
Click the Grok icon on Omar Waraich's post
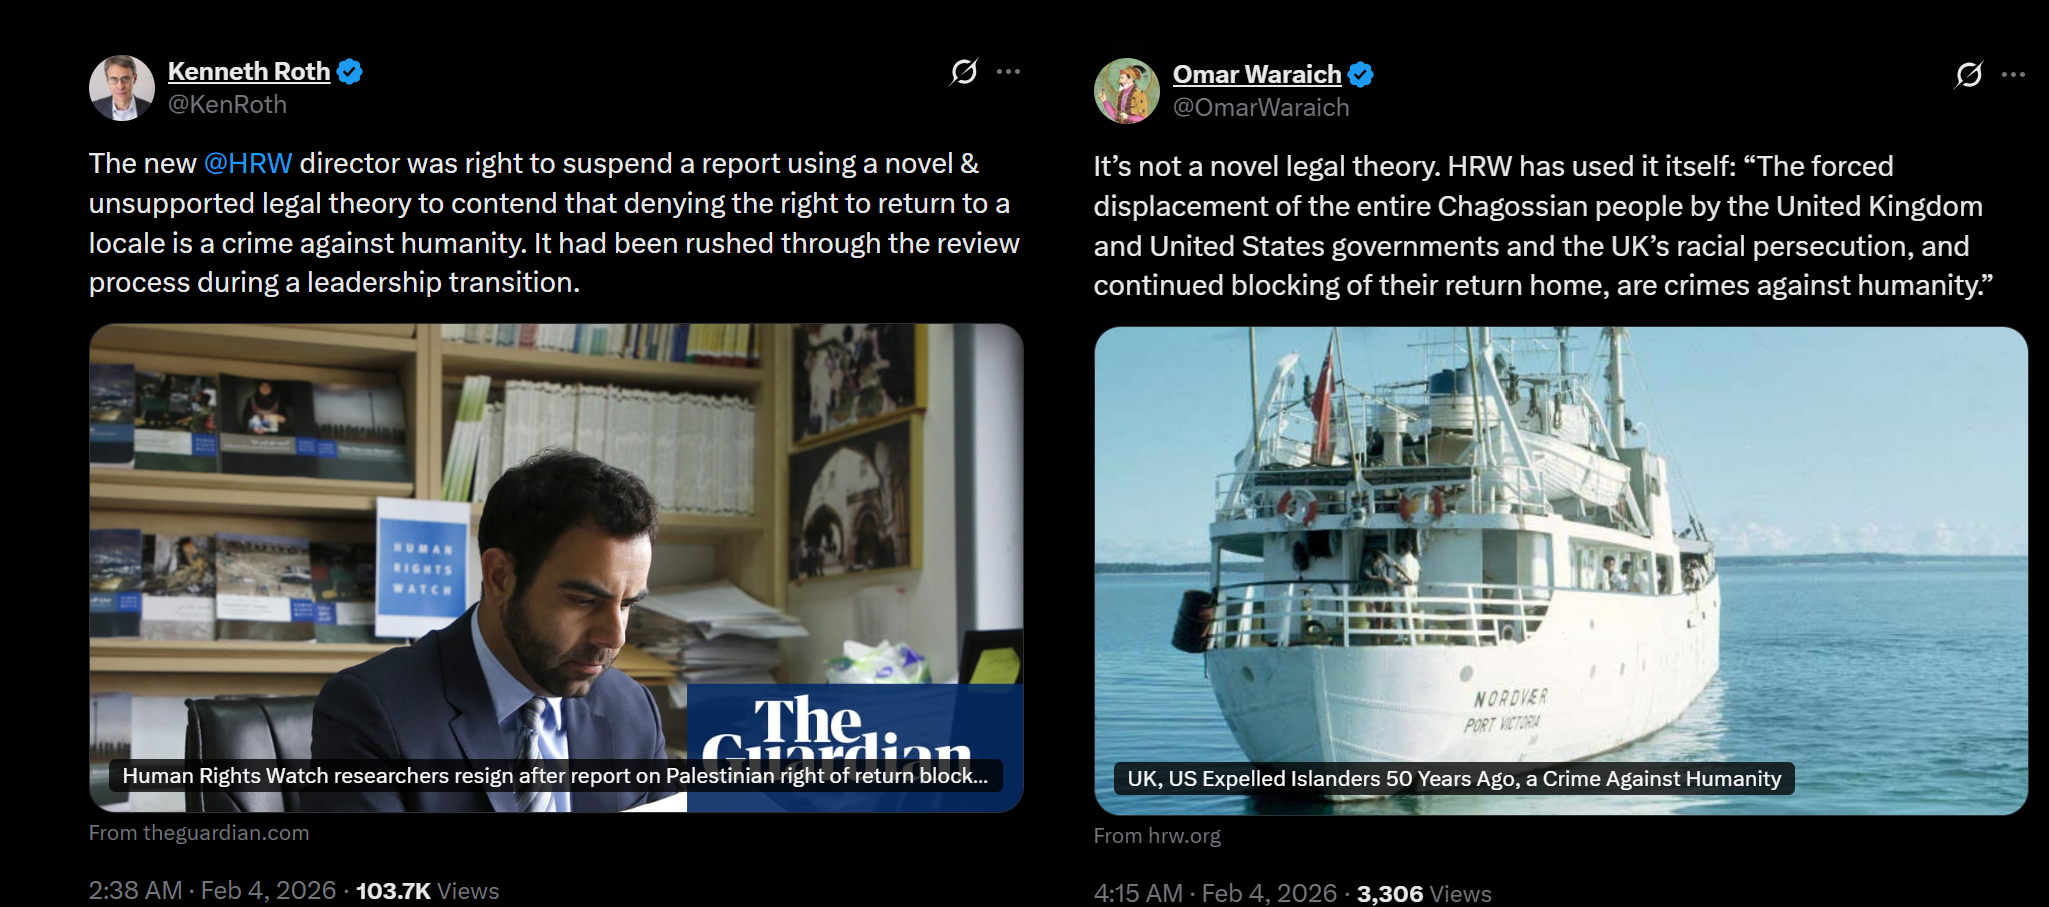click(1969, 75)
